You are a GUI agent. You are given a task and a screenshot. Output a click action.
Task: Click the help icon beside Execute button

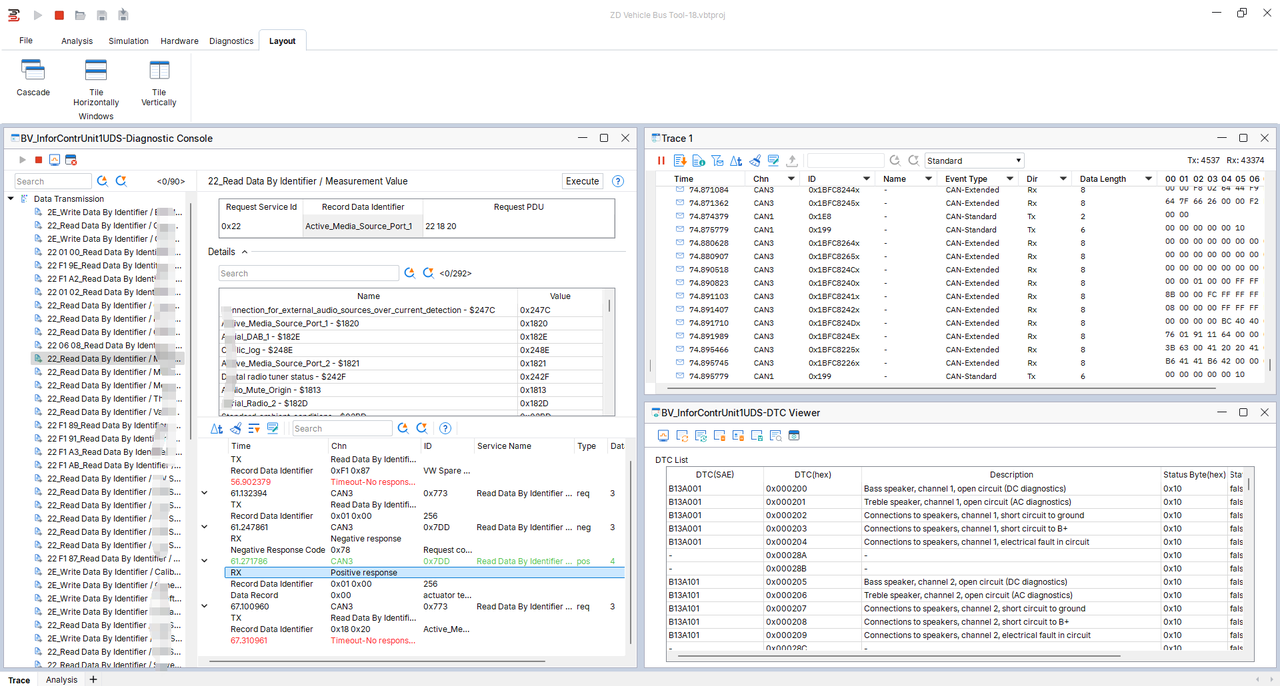[x=618, y=181]
